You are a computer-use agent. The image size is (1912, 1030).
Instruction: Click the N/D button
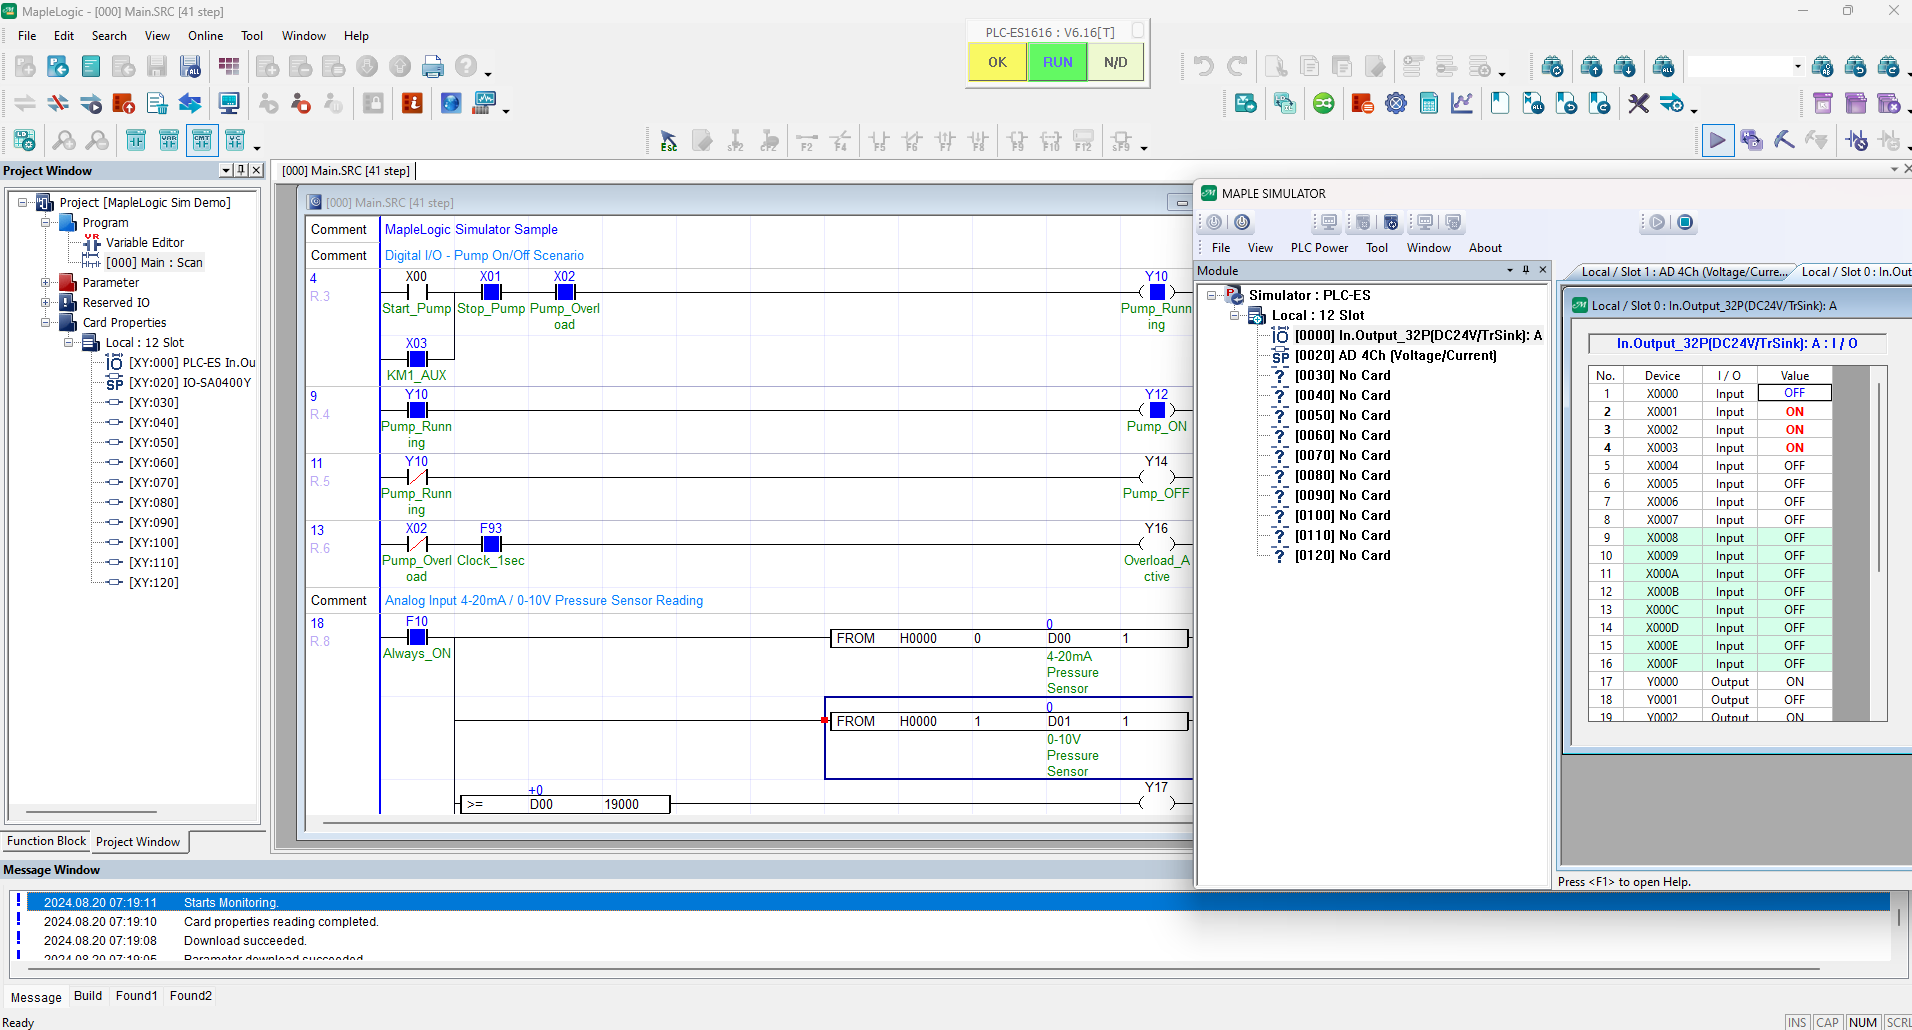tap(1114, 61)
